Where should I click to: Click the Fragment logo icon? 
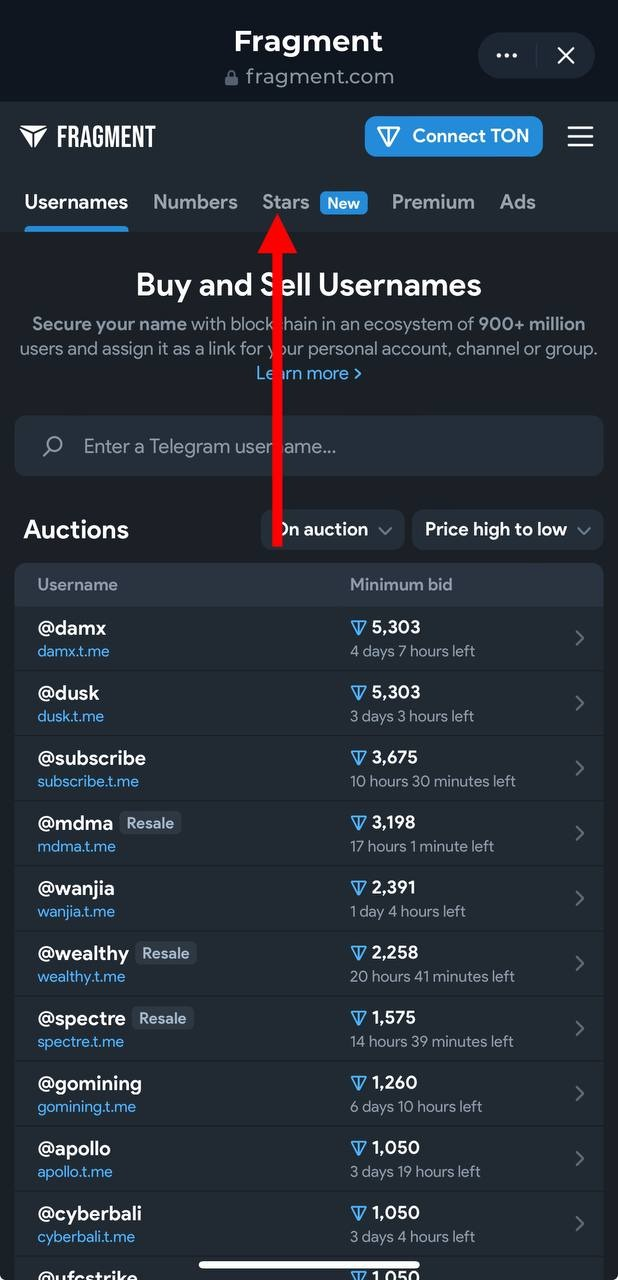(33, 137)
